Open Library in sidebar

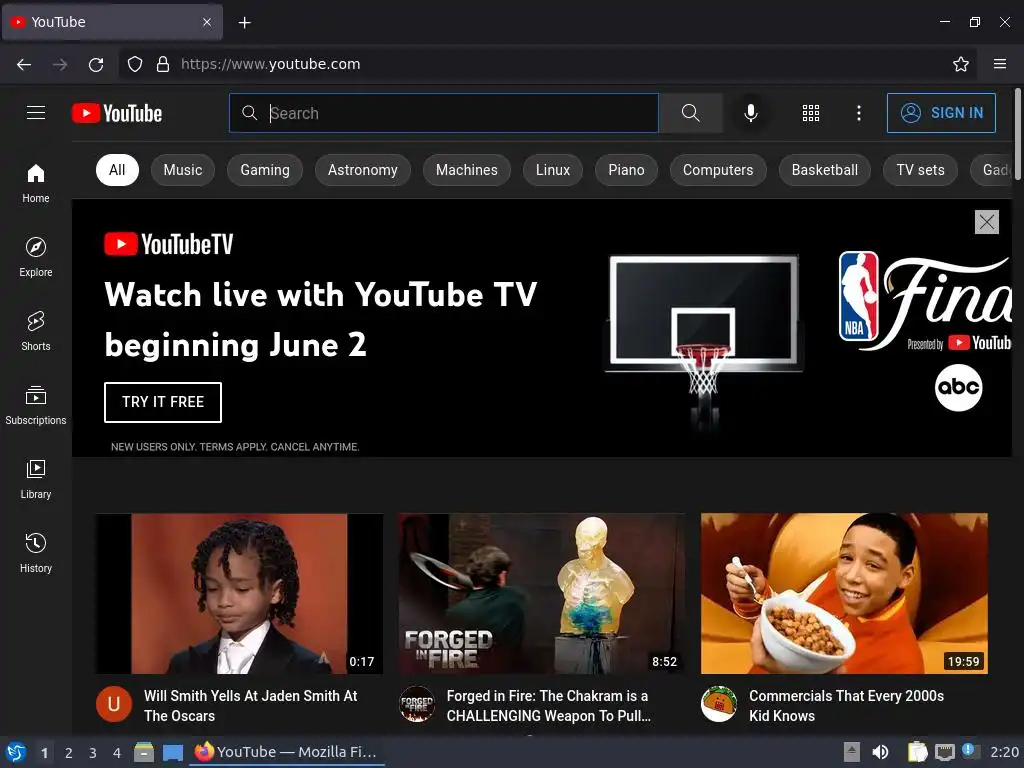click(x=36, y=479)
